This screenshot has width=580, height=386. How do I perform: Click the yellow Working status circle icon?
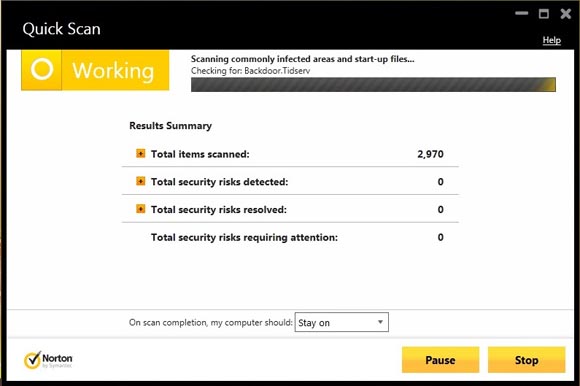coord(42,69)
